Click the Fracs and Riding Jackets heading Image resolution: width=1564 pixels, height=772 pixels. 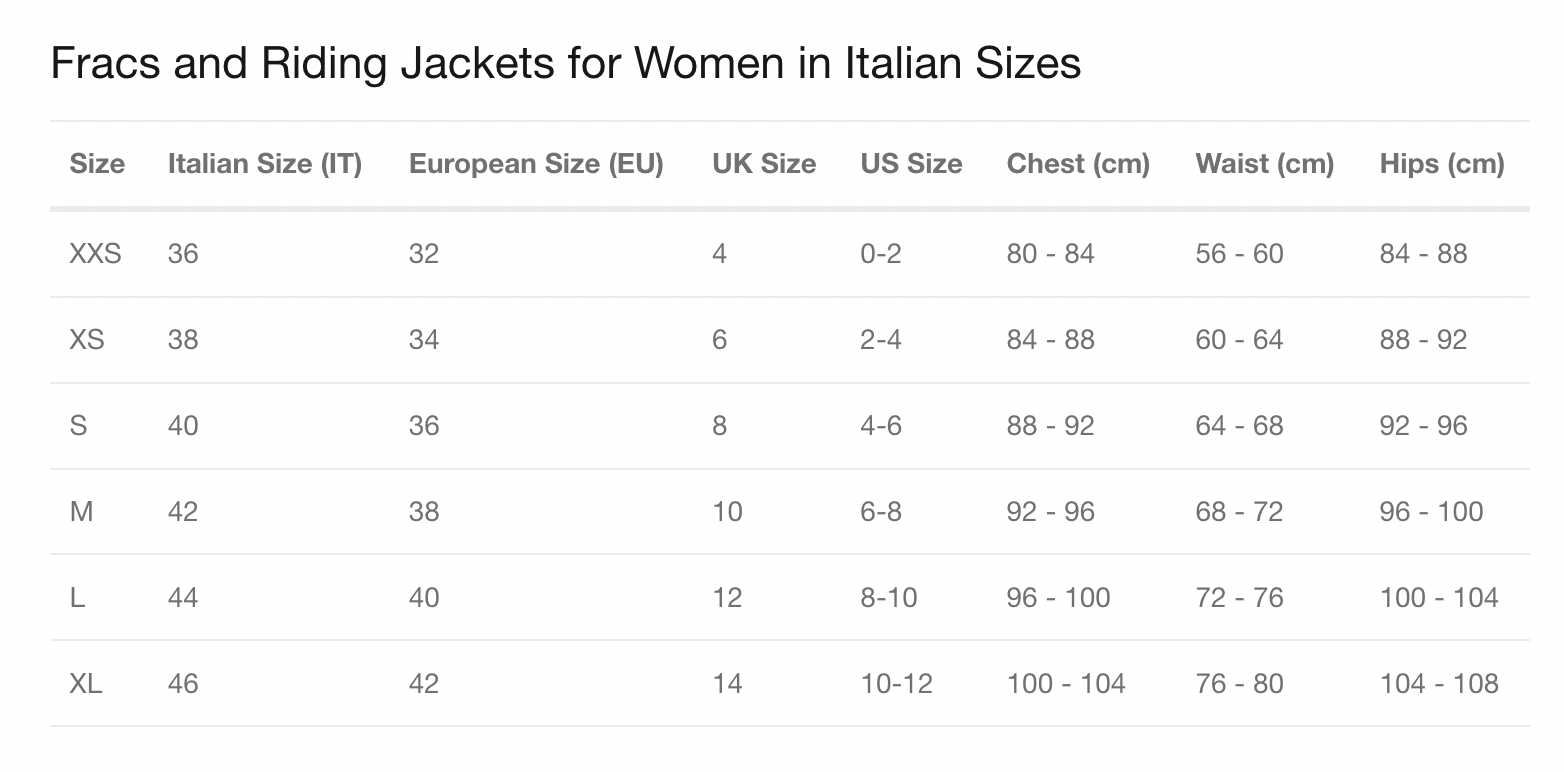[565, 64]
